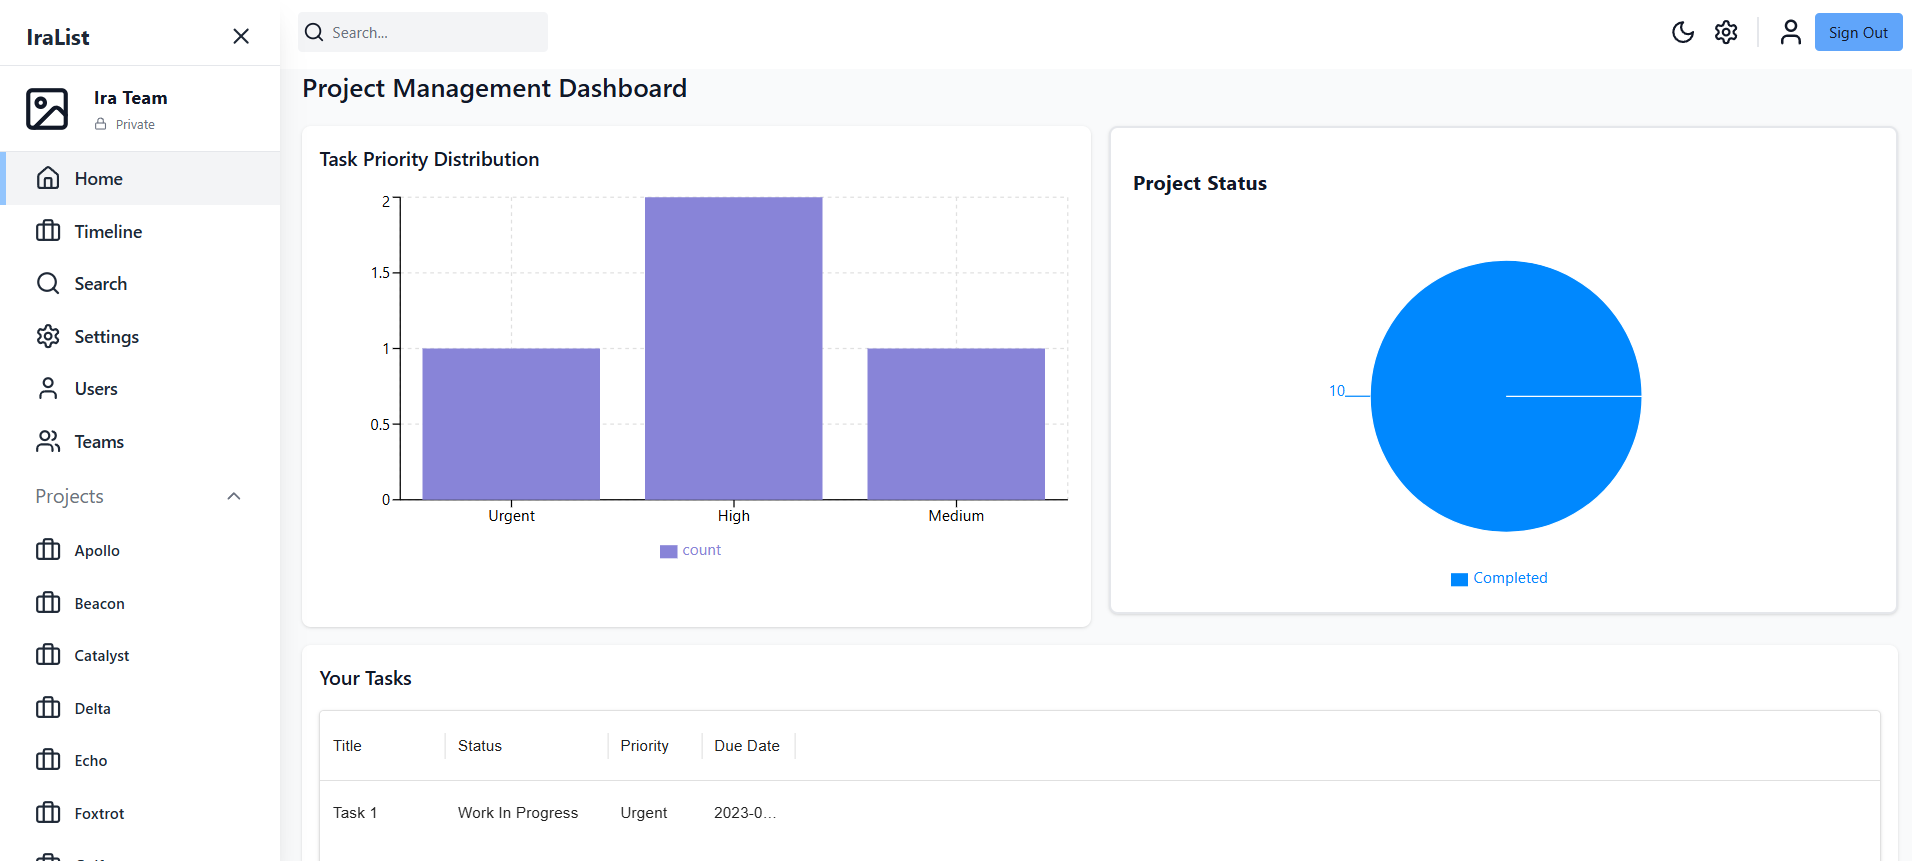Collapse the Projects section
This screenshot has width=1912, height=861.
[234, 497]
